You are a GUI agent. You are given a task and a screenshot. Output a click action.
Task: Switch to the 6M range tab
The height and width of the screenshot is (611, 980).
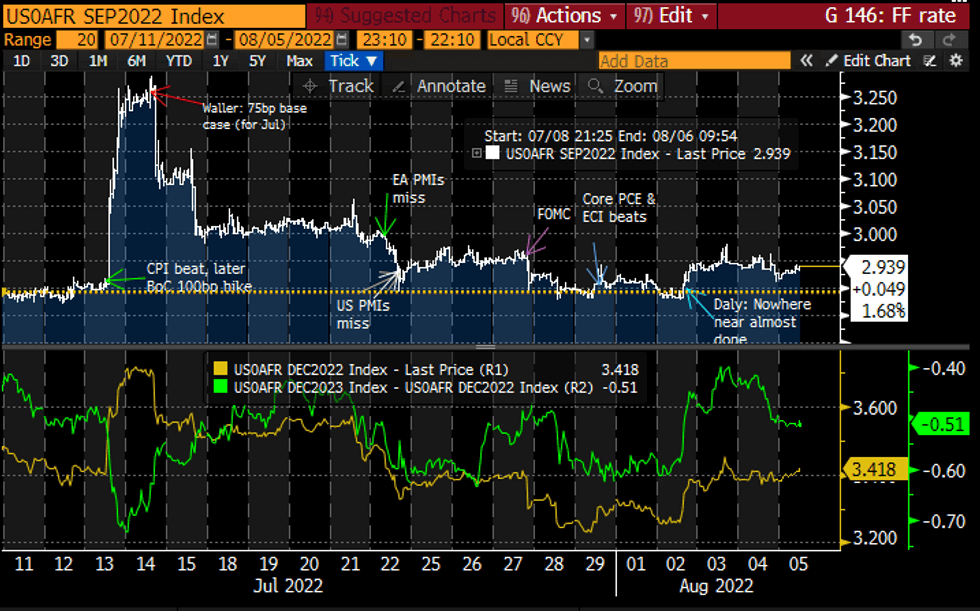pyautogui.click(x=138, y=61)
